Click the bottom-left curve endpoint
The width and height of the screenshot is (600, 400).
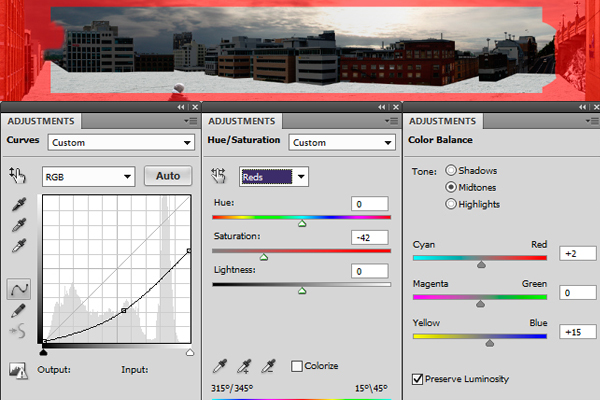44,341
